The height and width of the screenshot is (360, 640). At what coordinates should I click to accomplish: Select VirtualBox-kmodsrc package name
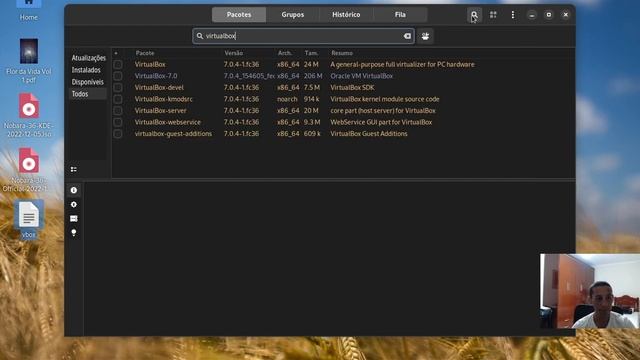164,99
